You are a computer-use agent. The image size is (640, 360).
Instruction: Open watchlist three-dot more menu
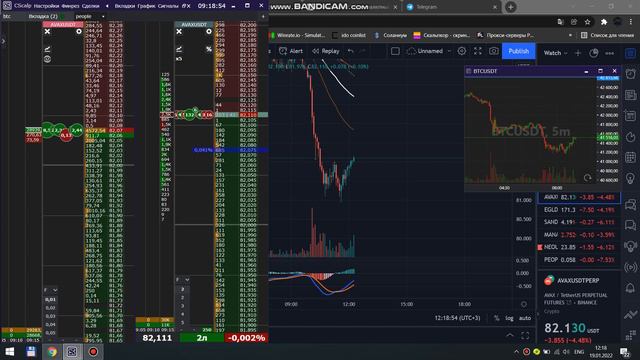(x=609, y=53)
